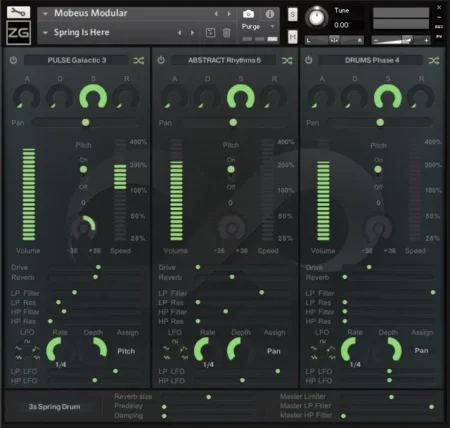Solo the instrument with S button

(x=292, y=14)
